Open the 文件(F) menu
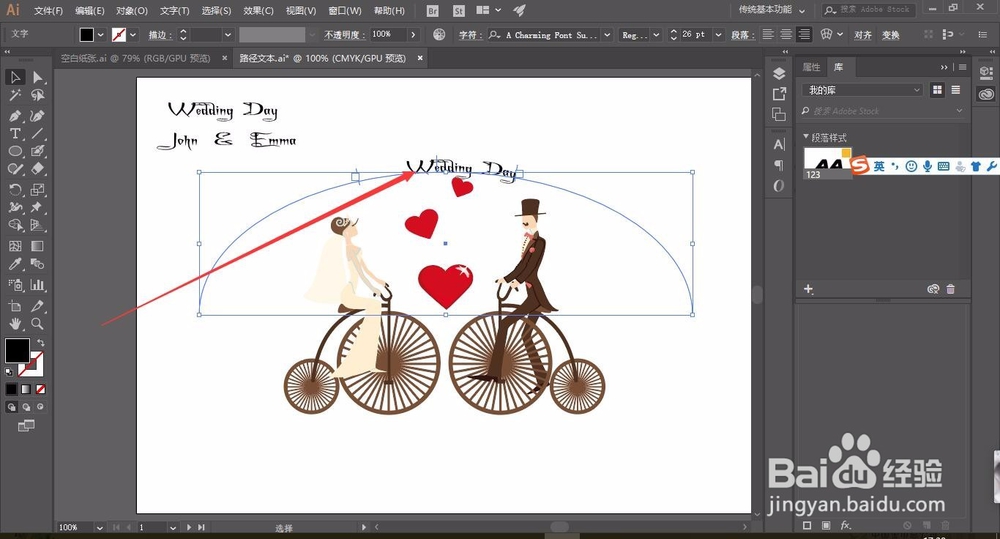This screenshot has width=1000, height=539. pyautogui.click(x=48, y=11)
